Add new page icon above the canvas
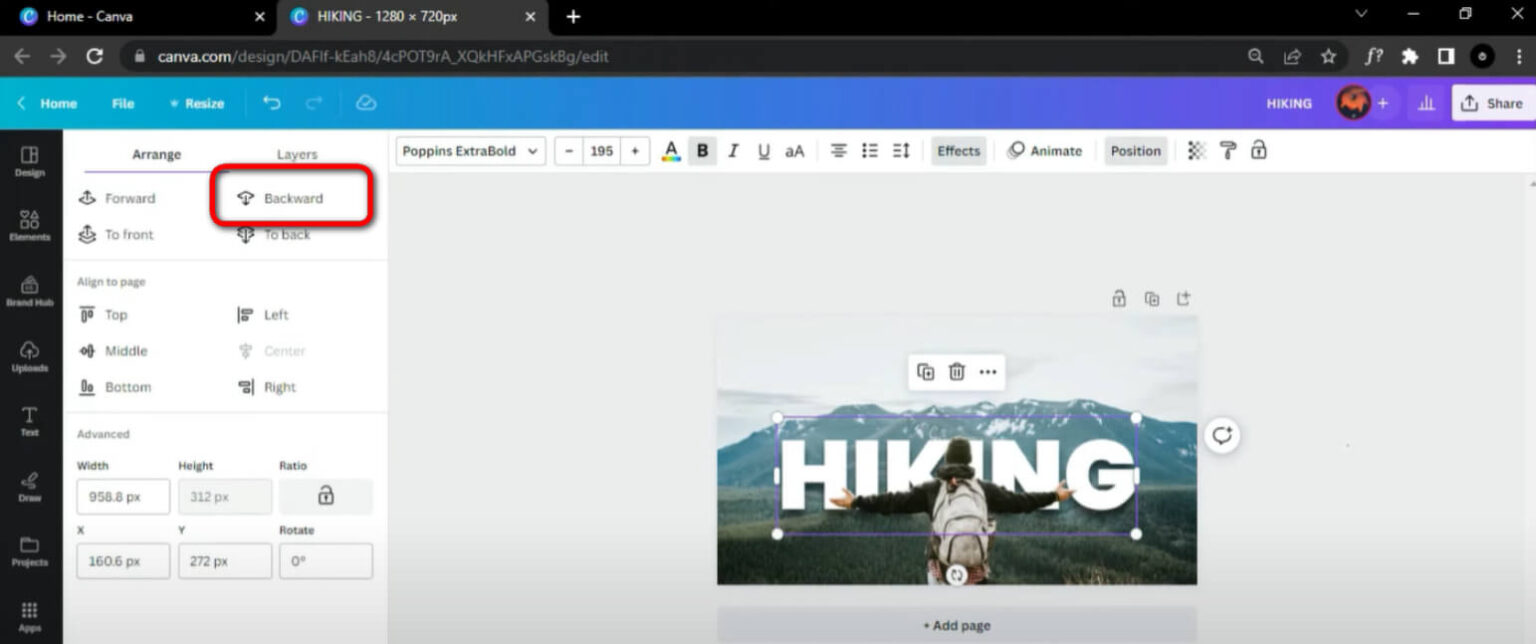This screenshot has width=1536, height=644. pos(1184,298)
